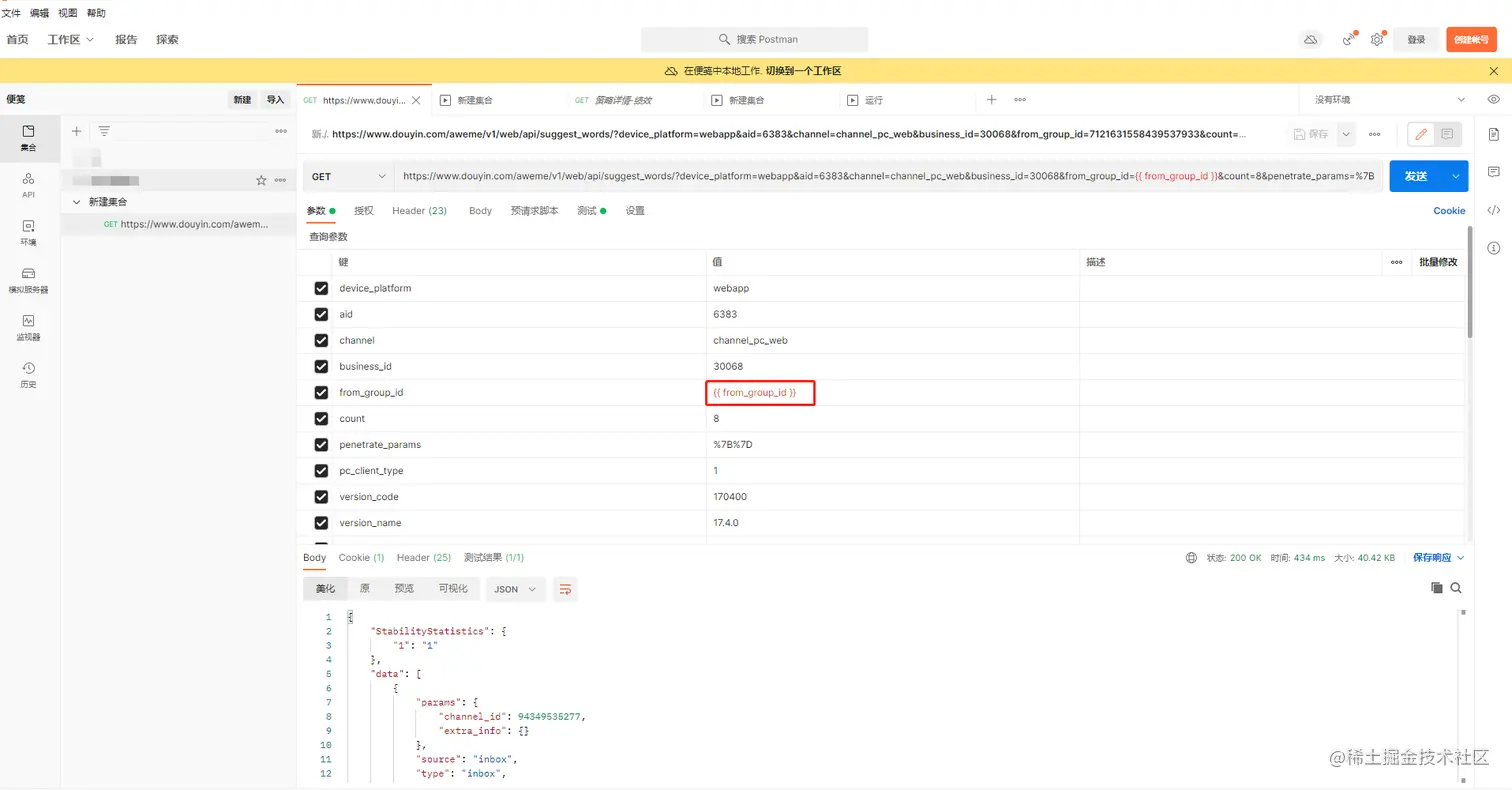Uncheck the device_platform parameter
The width and height of the screenshot is (1512, 790).
tap(321, 288)
